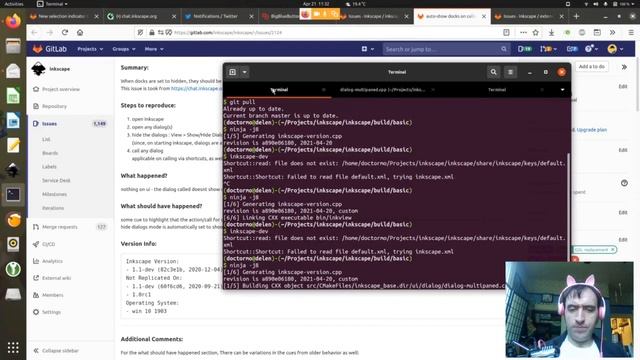Show applications grid in the dock
Image resolution: width=640 pixels, height=360 pixels.
tap(13, 347)
